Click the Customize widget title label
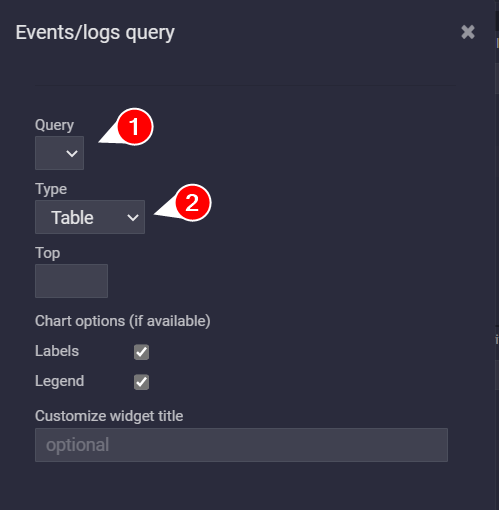Screen dimensions: 499x510 (x=109, y=416)
